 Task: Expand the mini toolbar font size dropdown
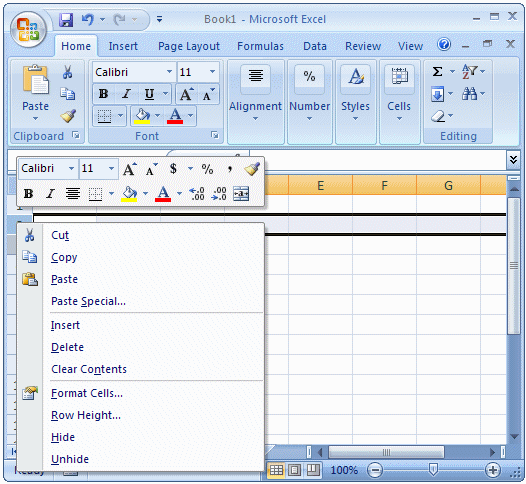tap(111, 168)
